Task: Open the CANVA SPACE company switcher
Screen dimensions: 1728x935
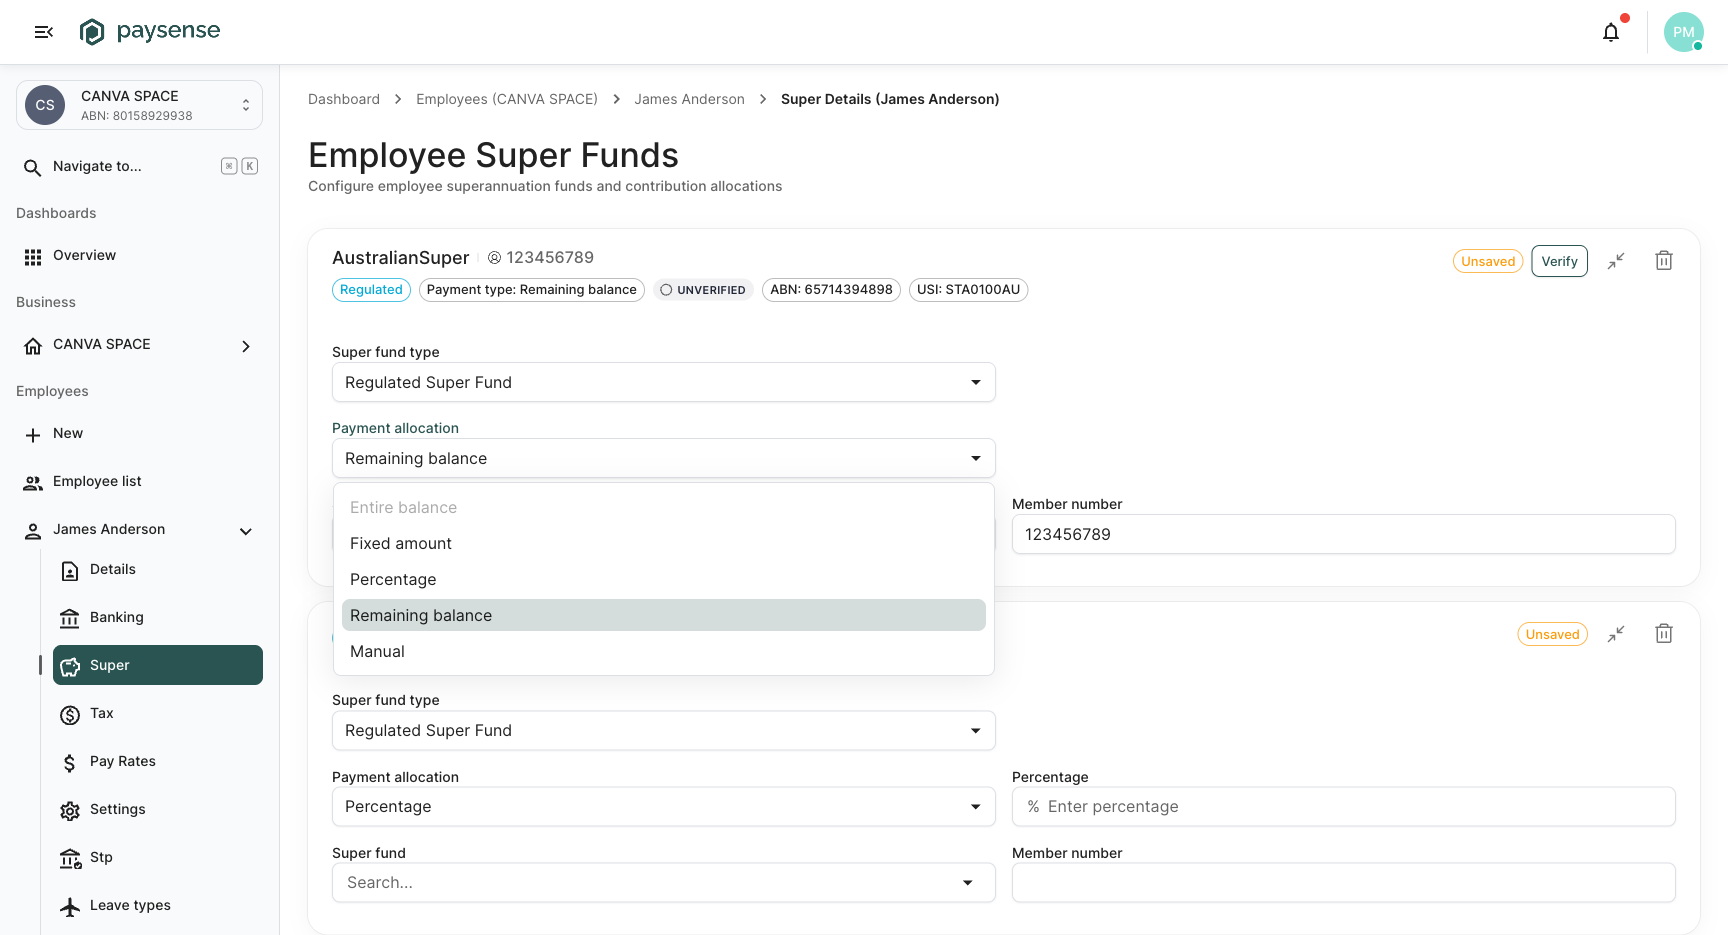Action: tap(139, 105)
